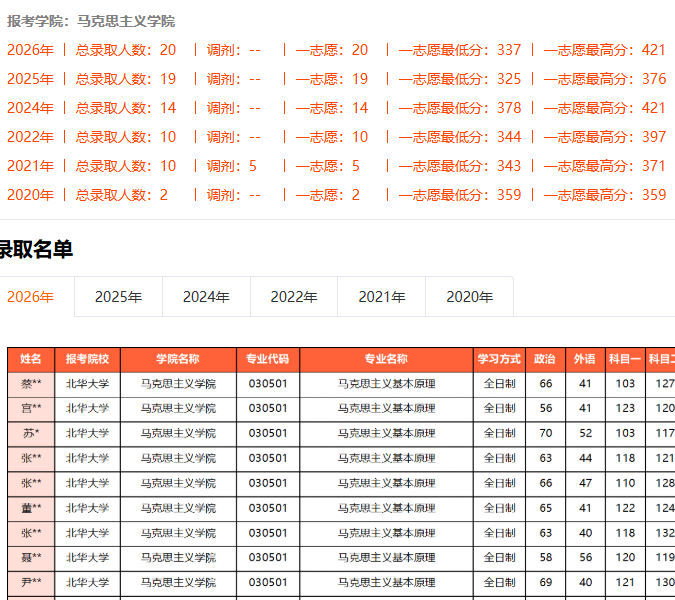Click the 录取名单 section title
This screenshot has width=675, height=600.
pyautogui.click(x=36, y=249)
